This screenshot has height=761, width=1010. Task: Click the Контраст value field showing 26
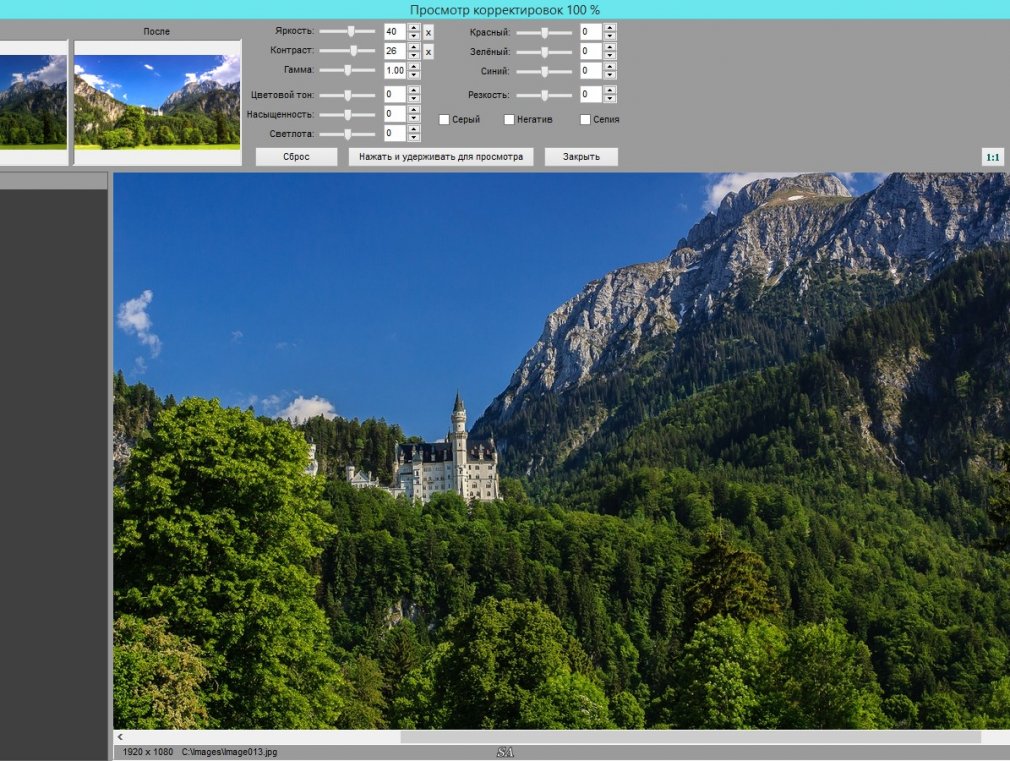coord(395,51)
